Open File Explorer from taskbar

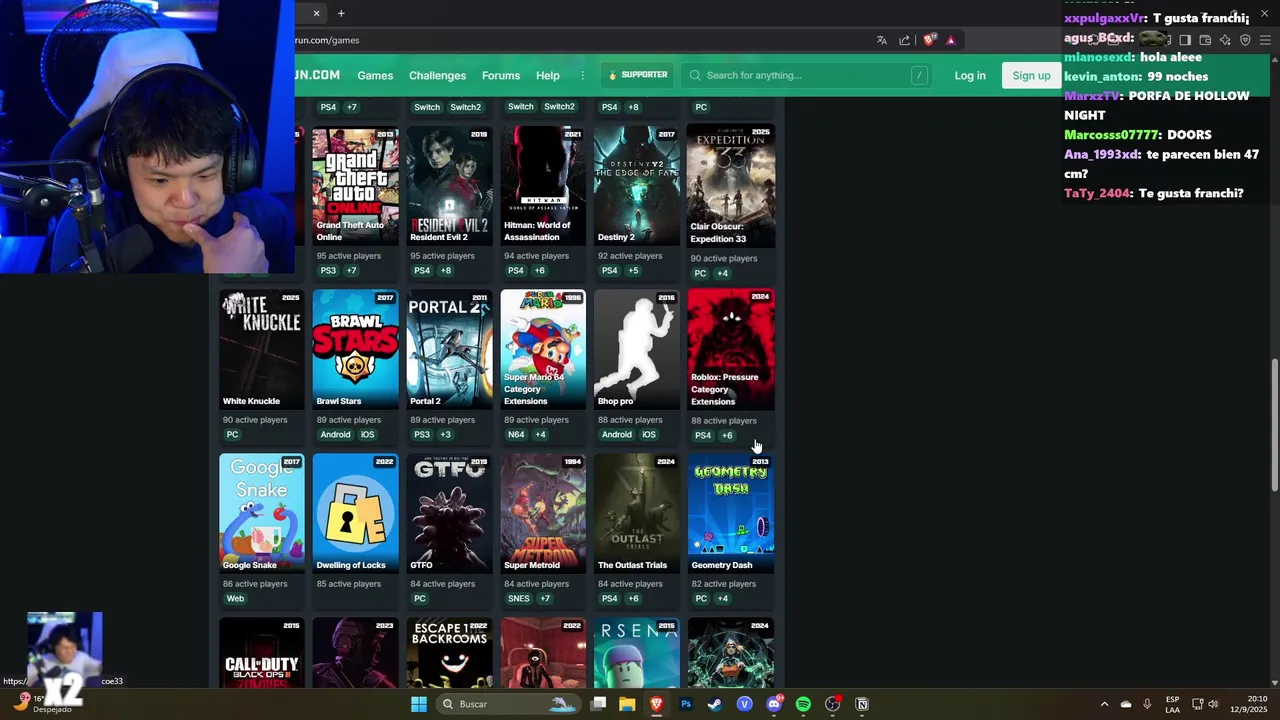627,704
